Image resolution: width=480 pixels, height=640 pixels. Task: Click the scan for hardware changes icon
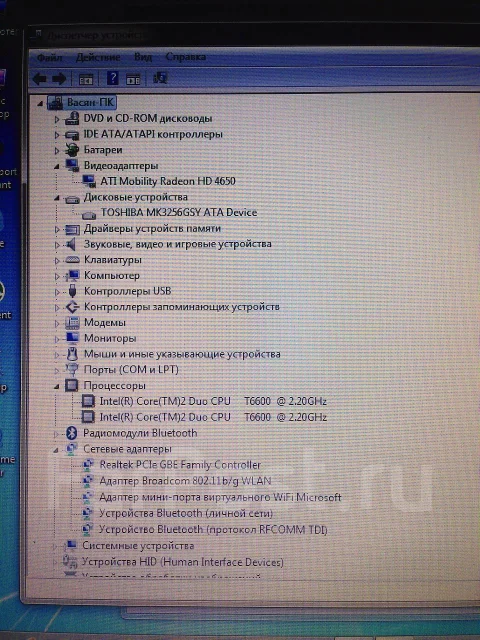(x=160, y=78)
